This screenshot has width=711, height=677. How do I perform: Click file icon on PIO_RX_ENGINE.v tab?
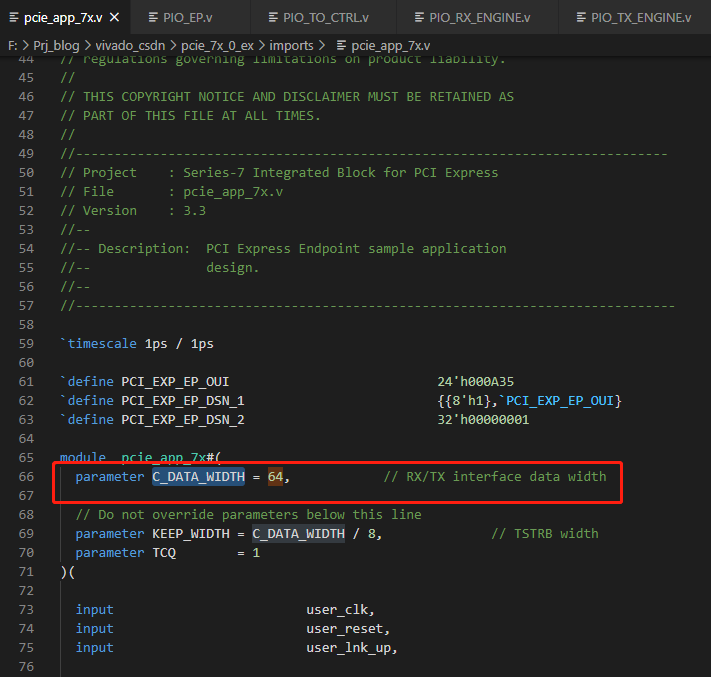coord(419,18)
